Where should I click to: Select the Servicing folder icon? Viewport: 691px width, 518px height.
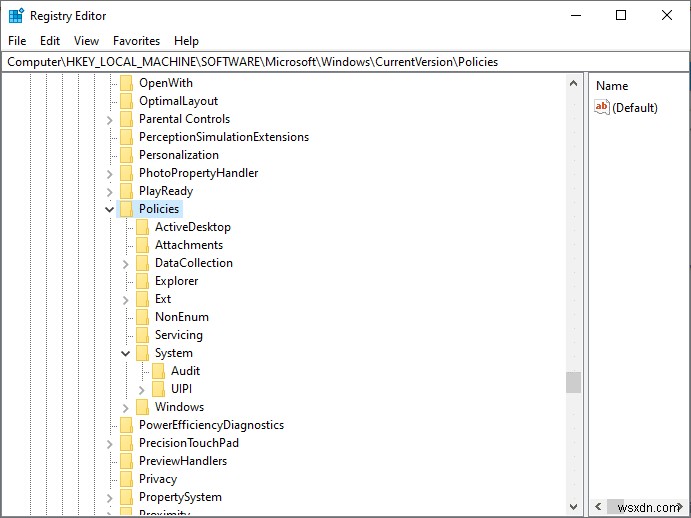point(142,335)
